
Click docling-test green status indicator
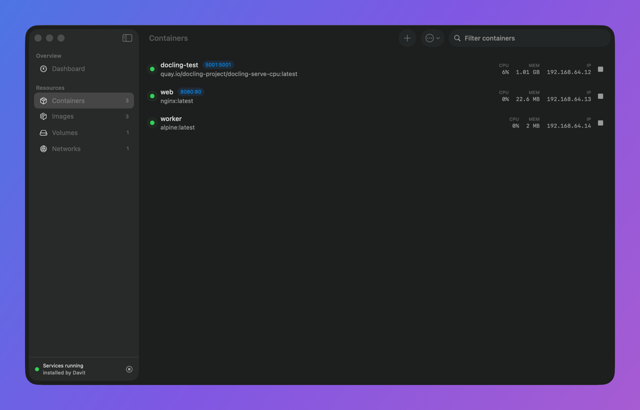tap(152, 69)
